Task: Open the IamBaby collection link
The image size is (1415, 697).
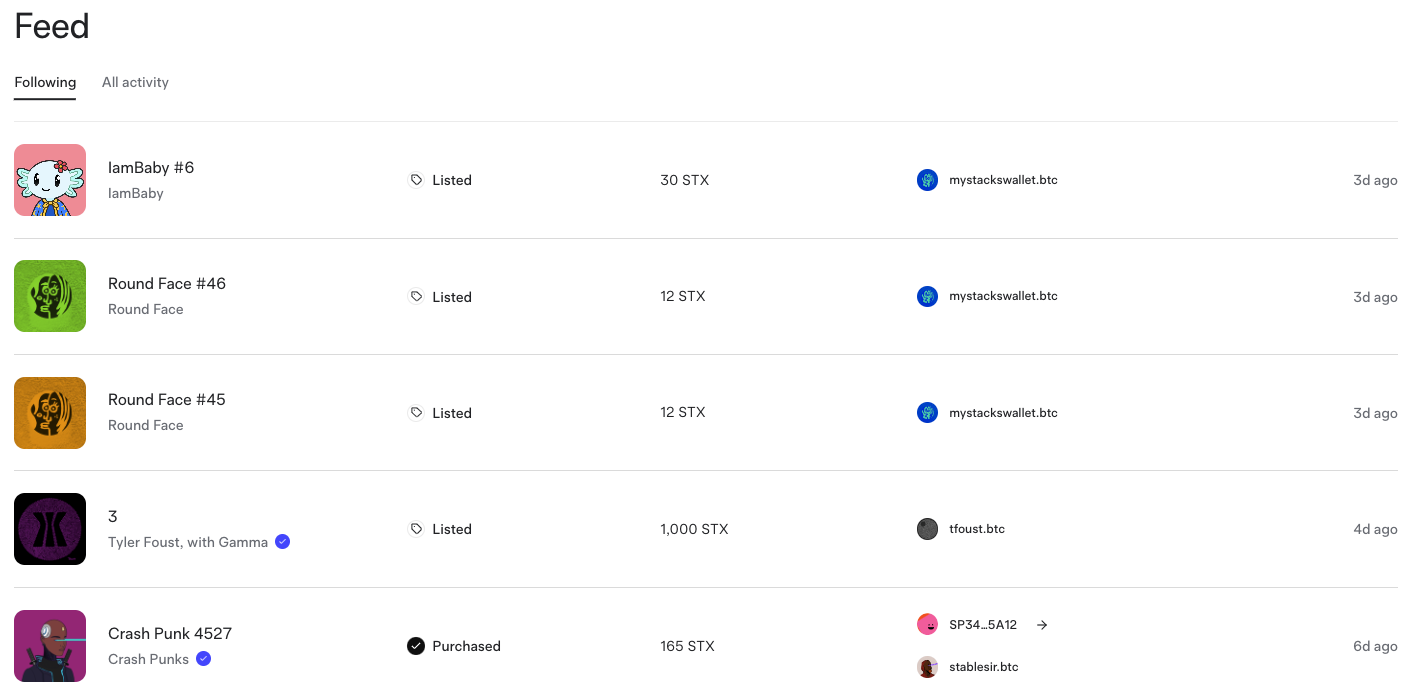Action: pos(135,193)
